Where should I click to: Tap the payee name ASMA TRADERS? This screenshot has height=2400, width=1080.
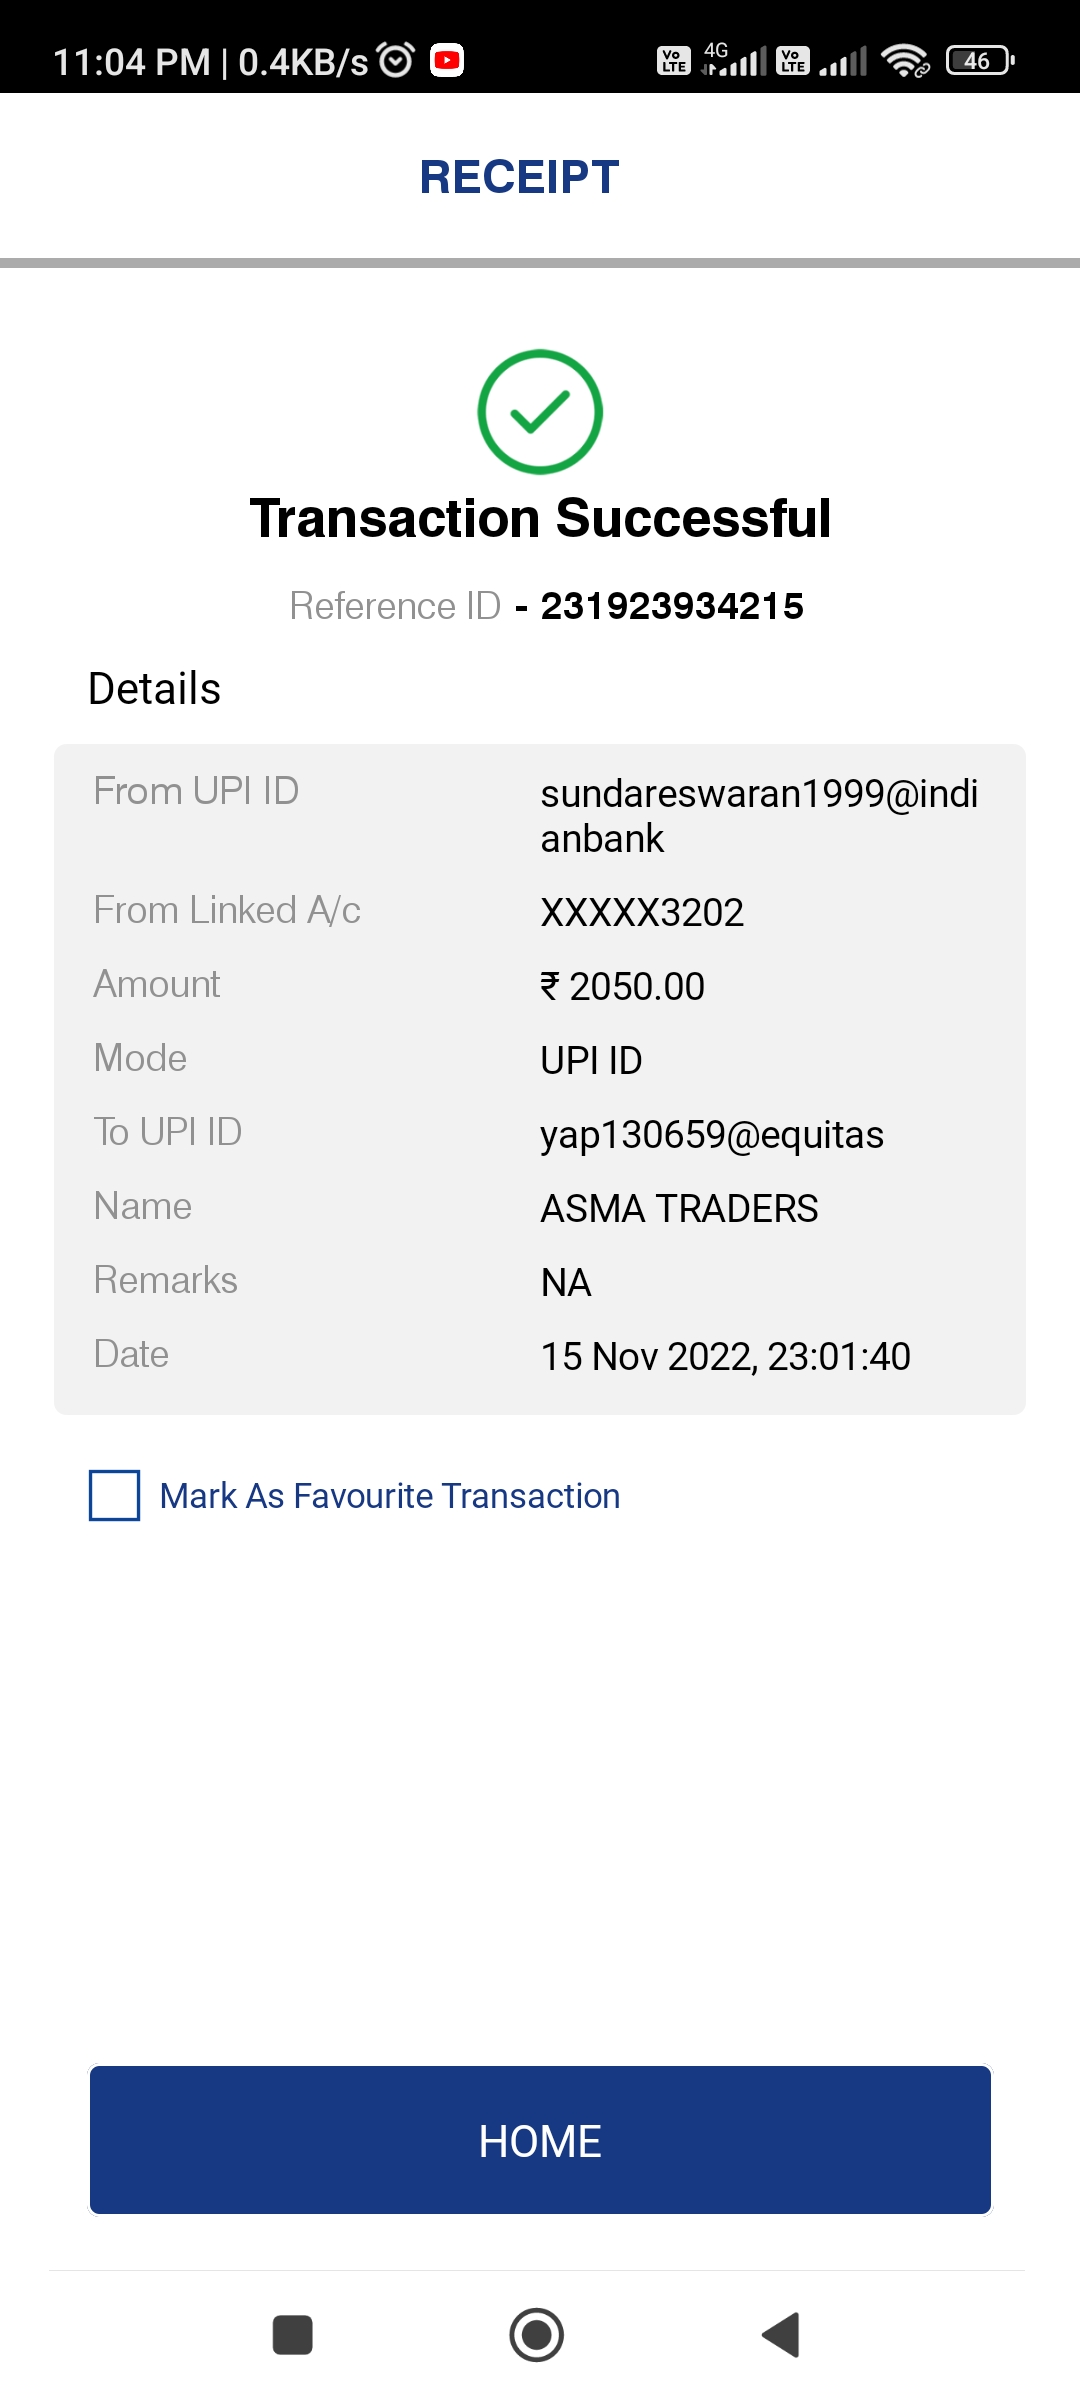click(679, 1209)
